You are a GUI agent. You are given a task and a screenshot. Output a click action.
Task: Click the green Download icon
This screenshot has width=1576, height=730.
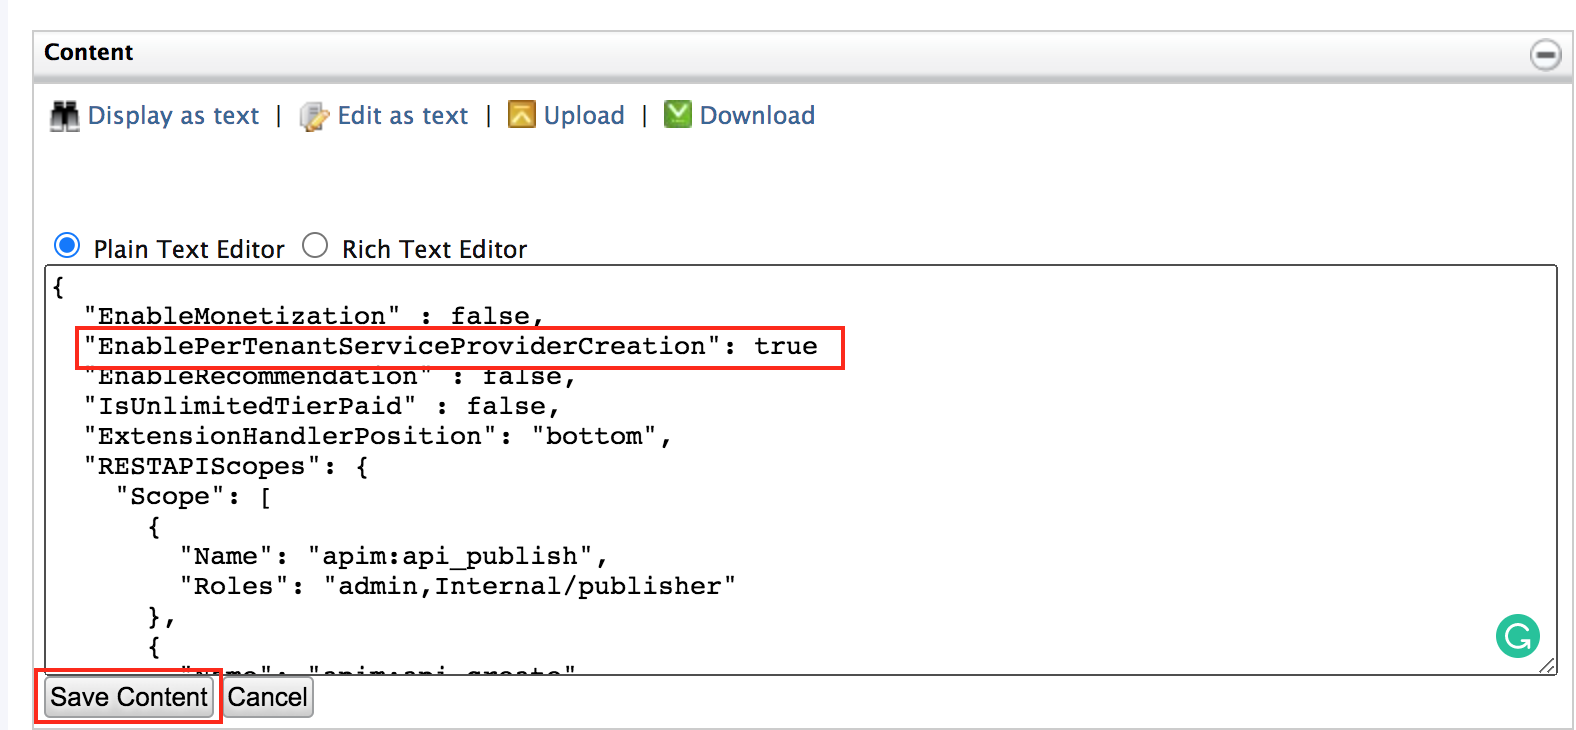coord(678,114)
